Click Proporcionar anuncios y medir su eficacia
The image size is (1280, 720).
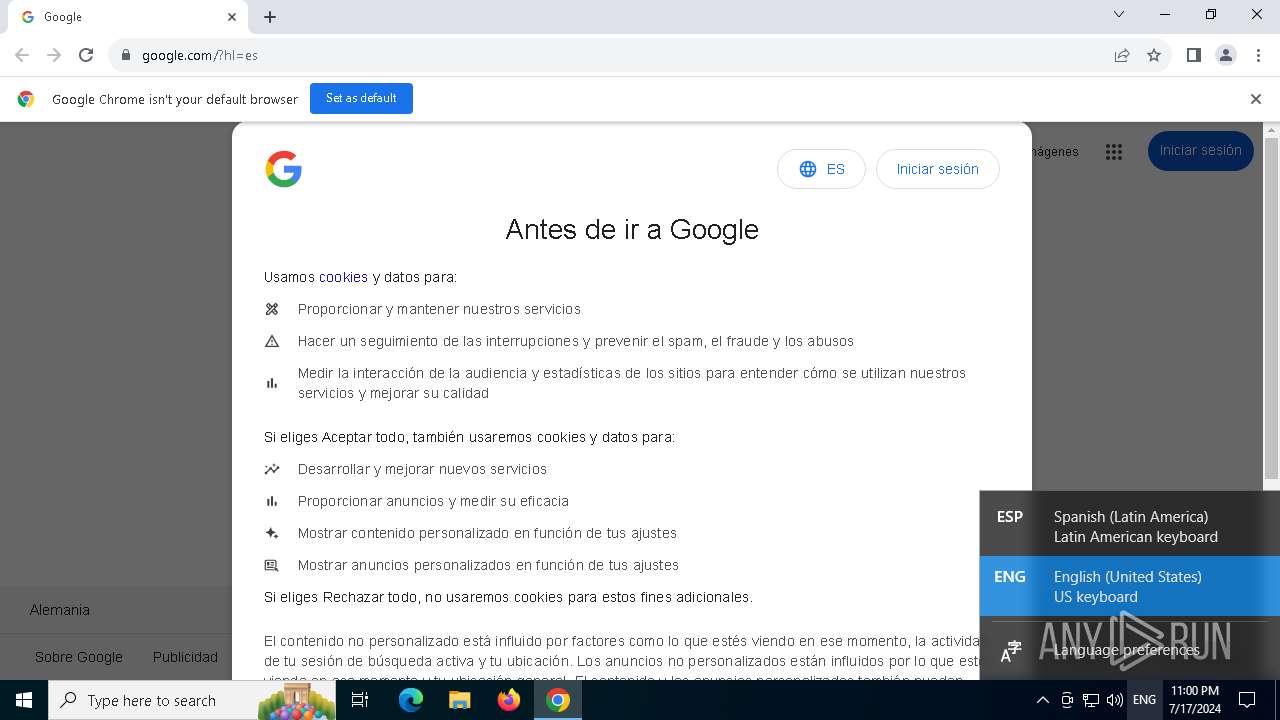coord(433,501)
